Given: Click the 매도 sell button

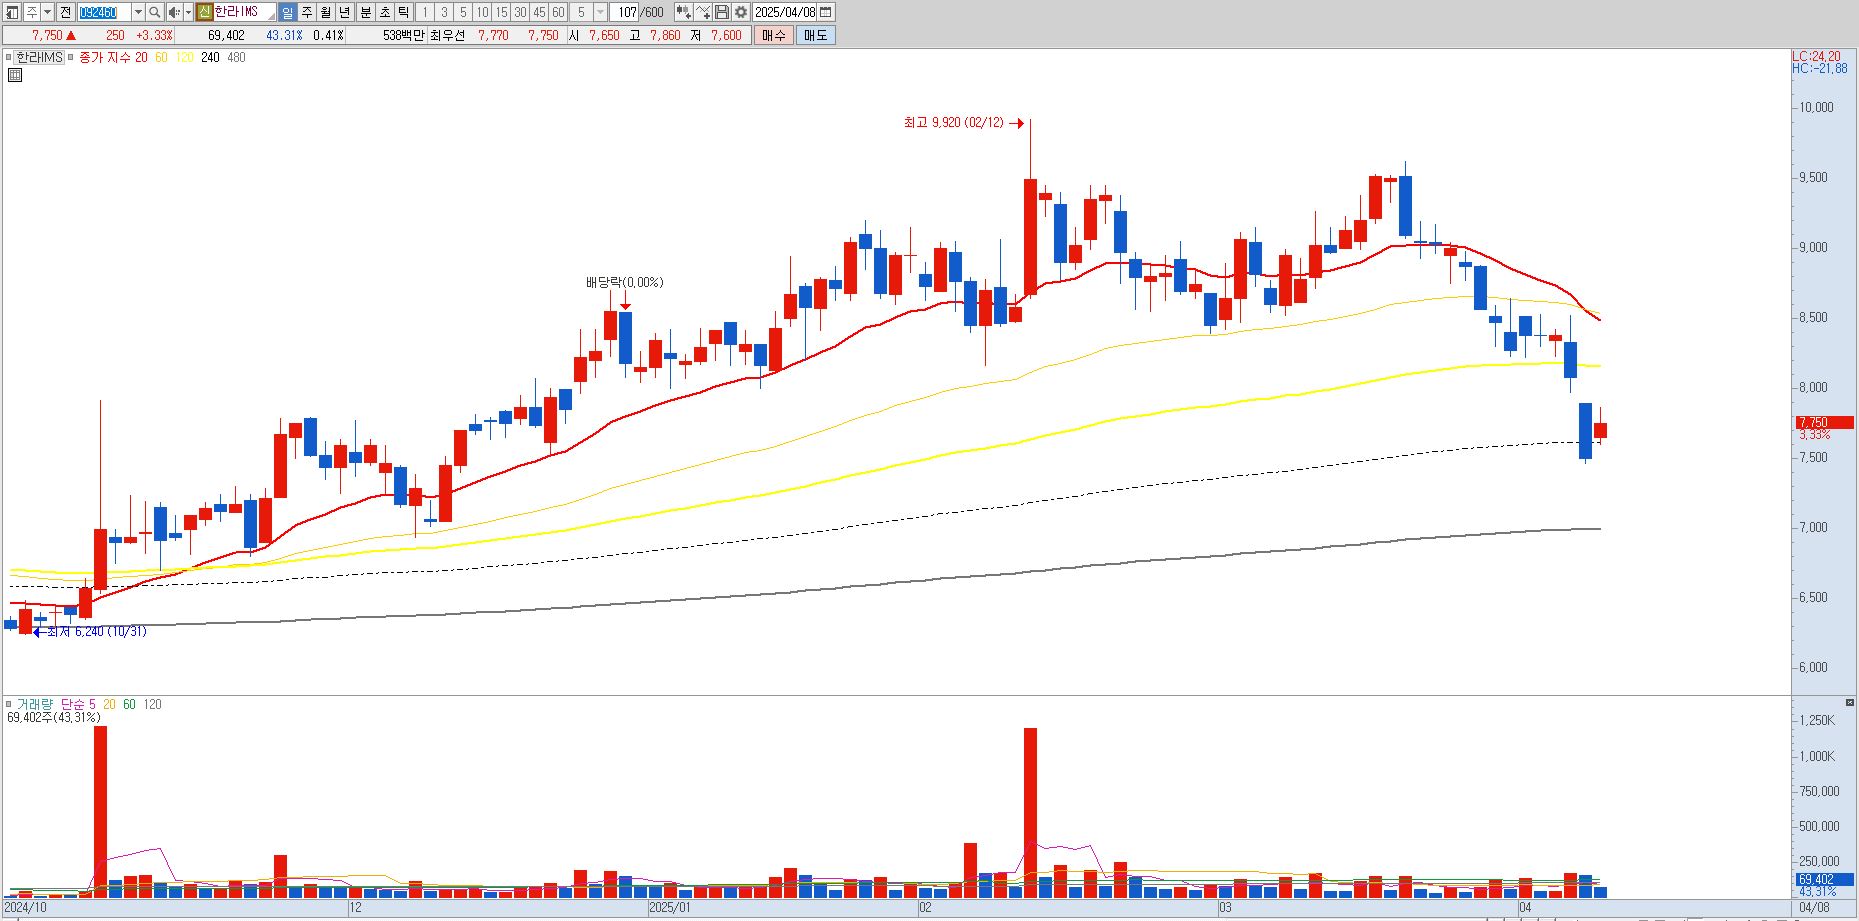Looking at the screenshot, I should point(816,35).
